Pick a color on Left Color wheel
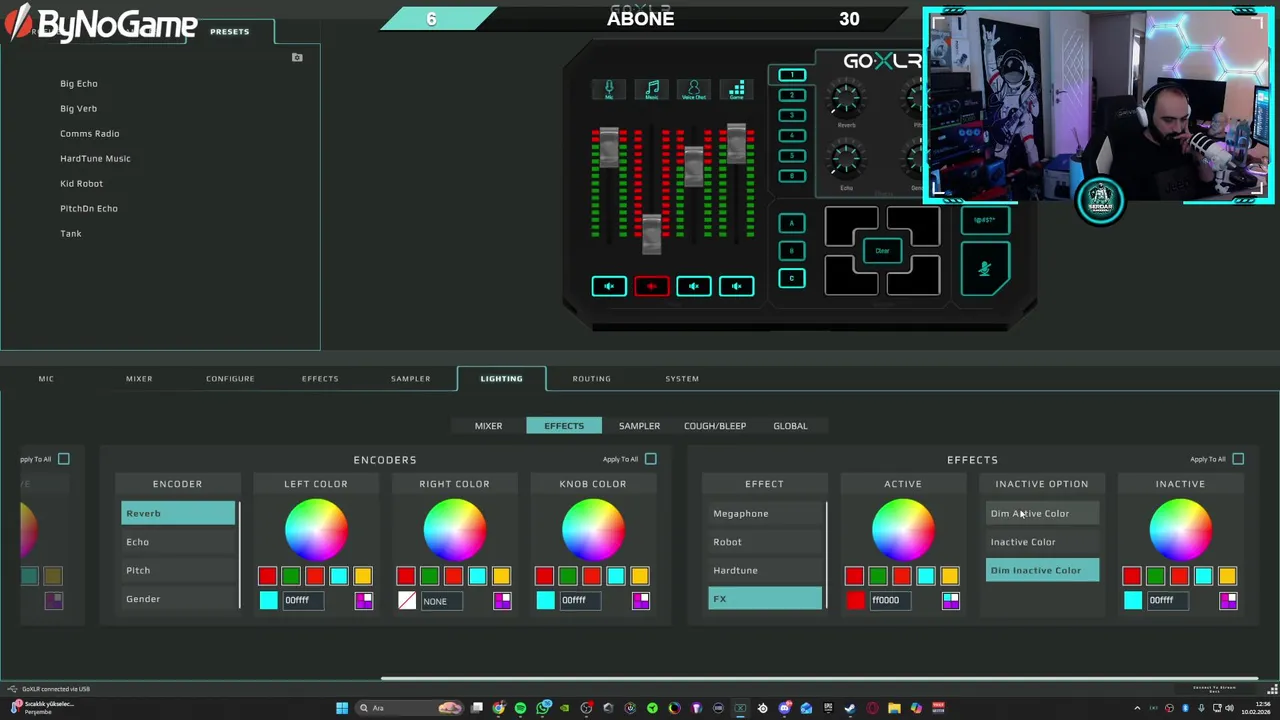This screenshot has height=720, width=1280. [316, 530]
